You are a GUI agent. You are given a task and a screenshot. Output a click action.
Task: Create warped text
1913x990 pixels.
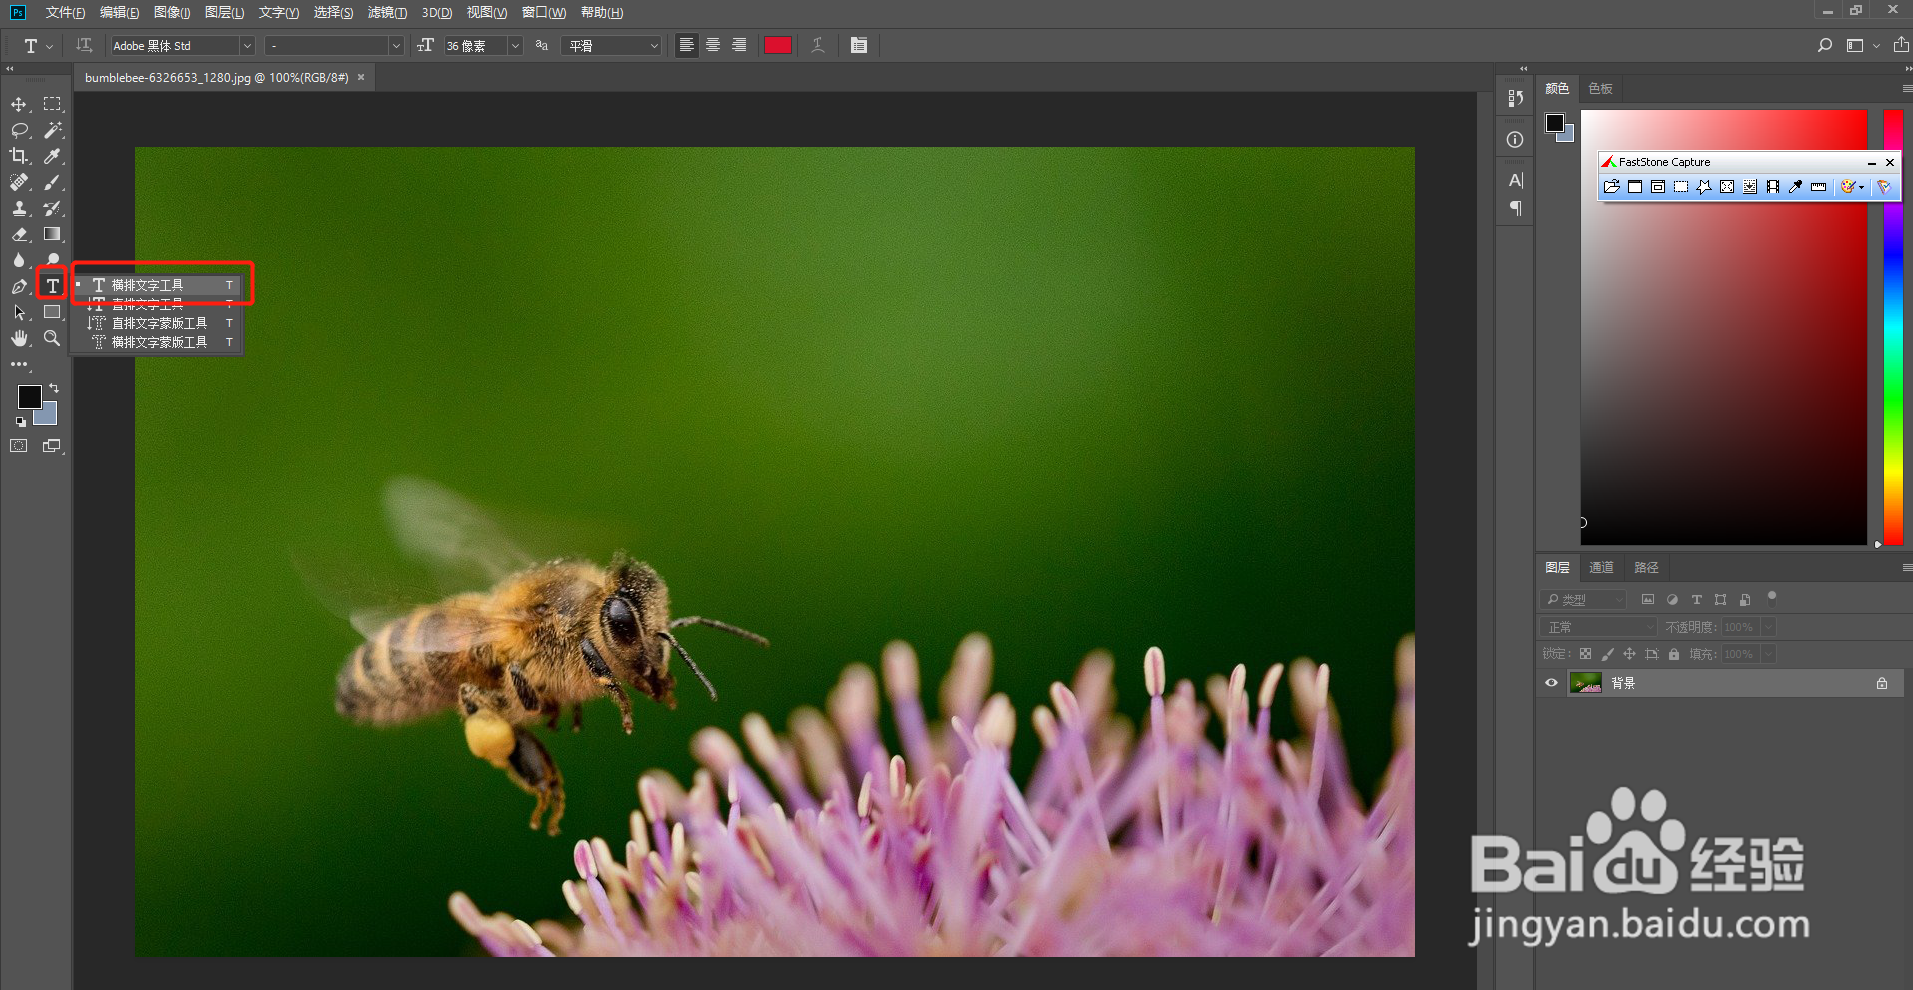pyautogui.click(x=817, y=45)
